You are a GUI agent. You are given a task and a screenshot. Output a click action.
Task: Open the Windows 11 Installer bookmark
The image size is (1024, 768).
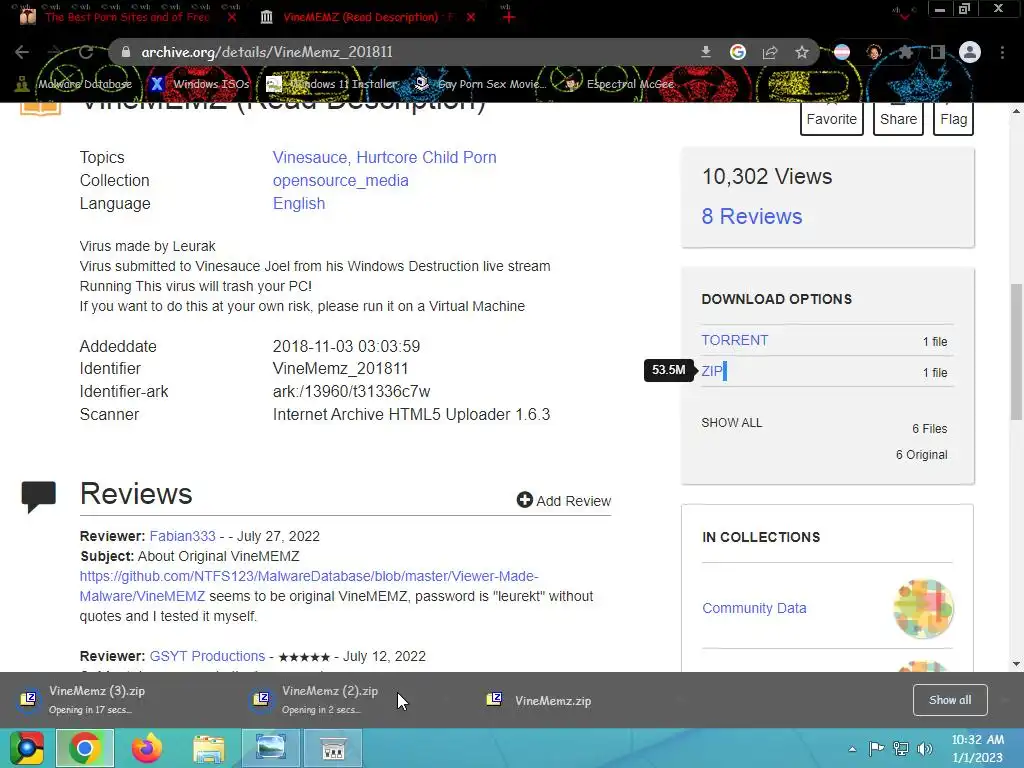point(332,84)
